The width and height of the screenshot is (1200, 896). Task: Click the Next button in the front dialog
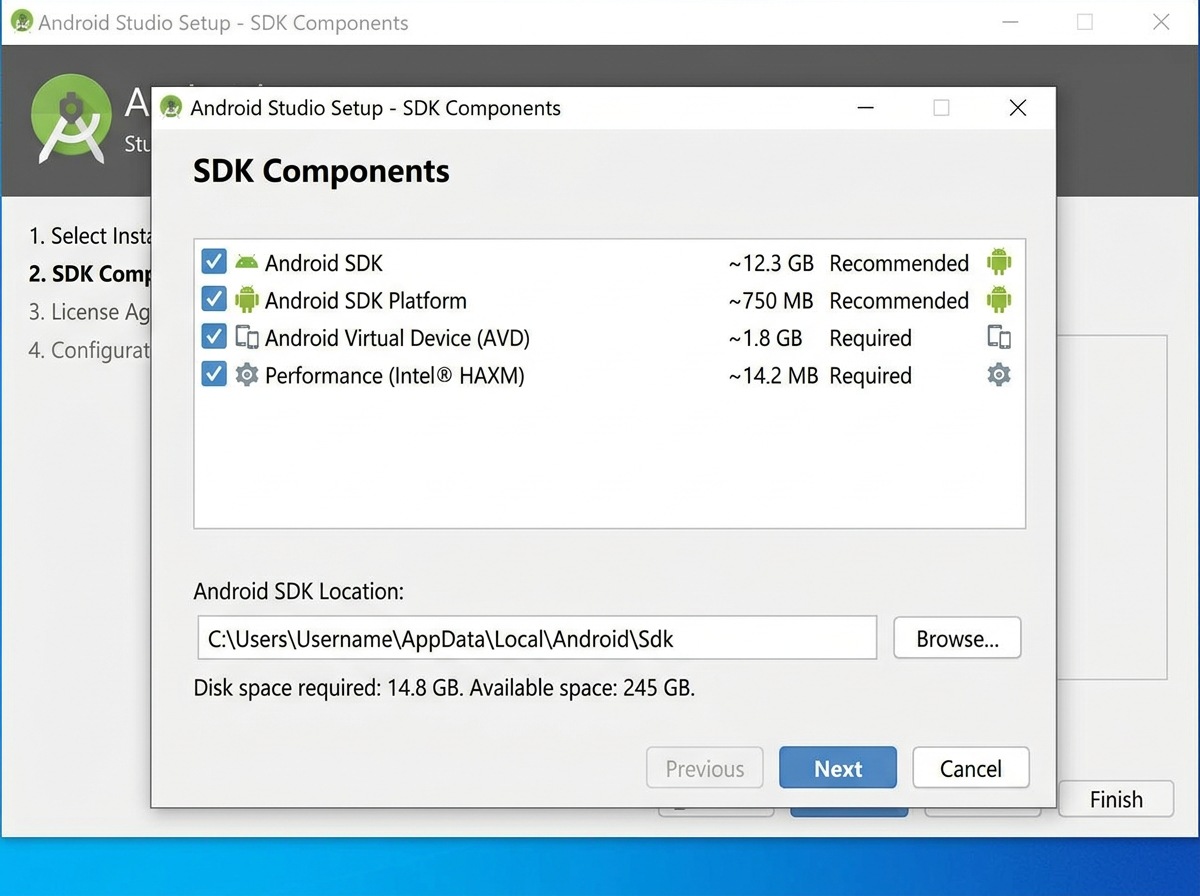tap(838, 768)
